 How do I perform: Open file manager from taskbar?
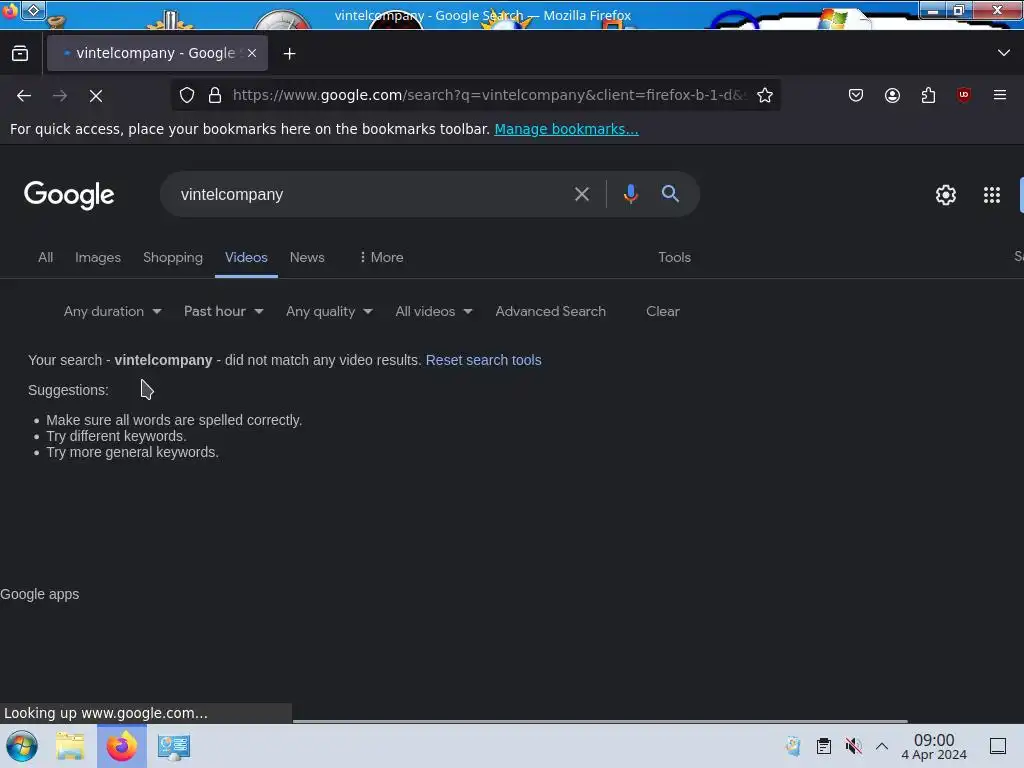[x=70, y=746]
